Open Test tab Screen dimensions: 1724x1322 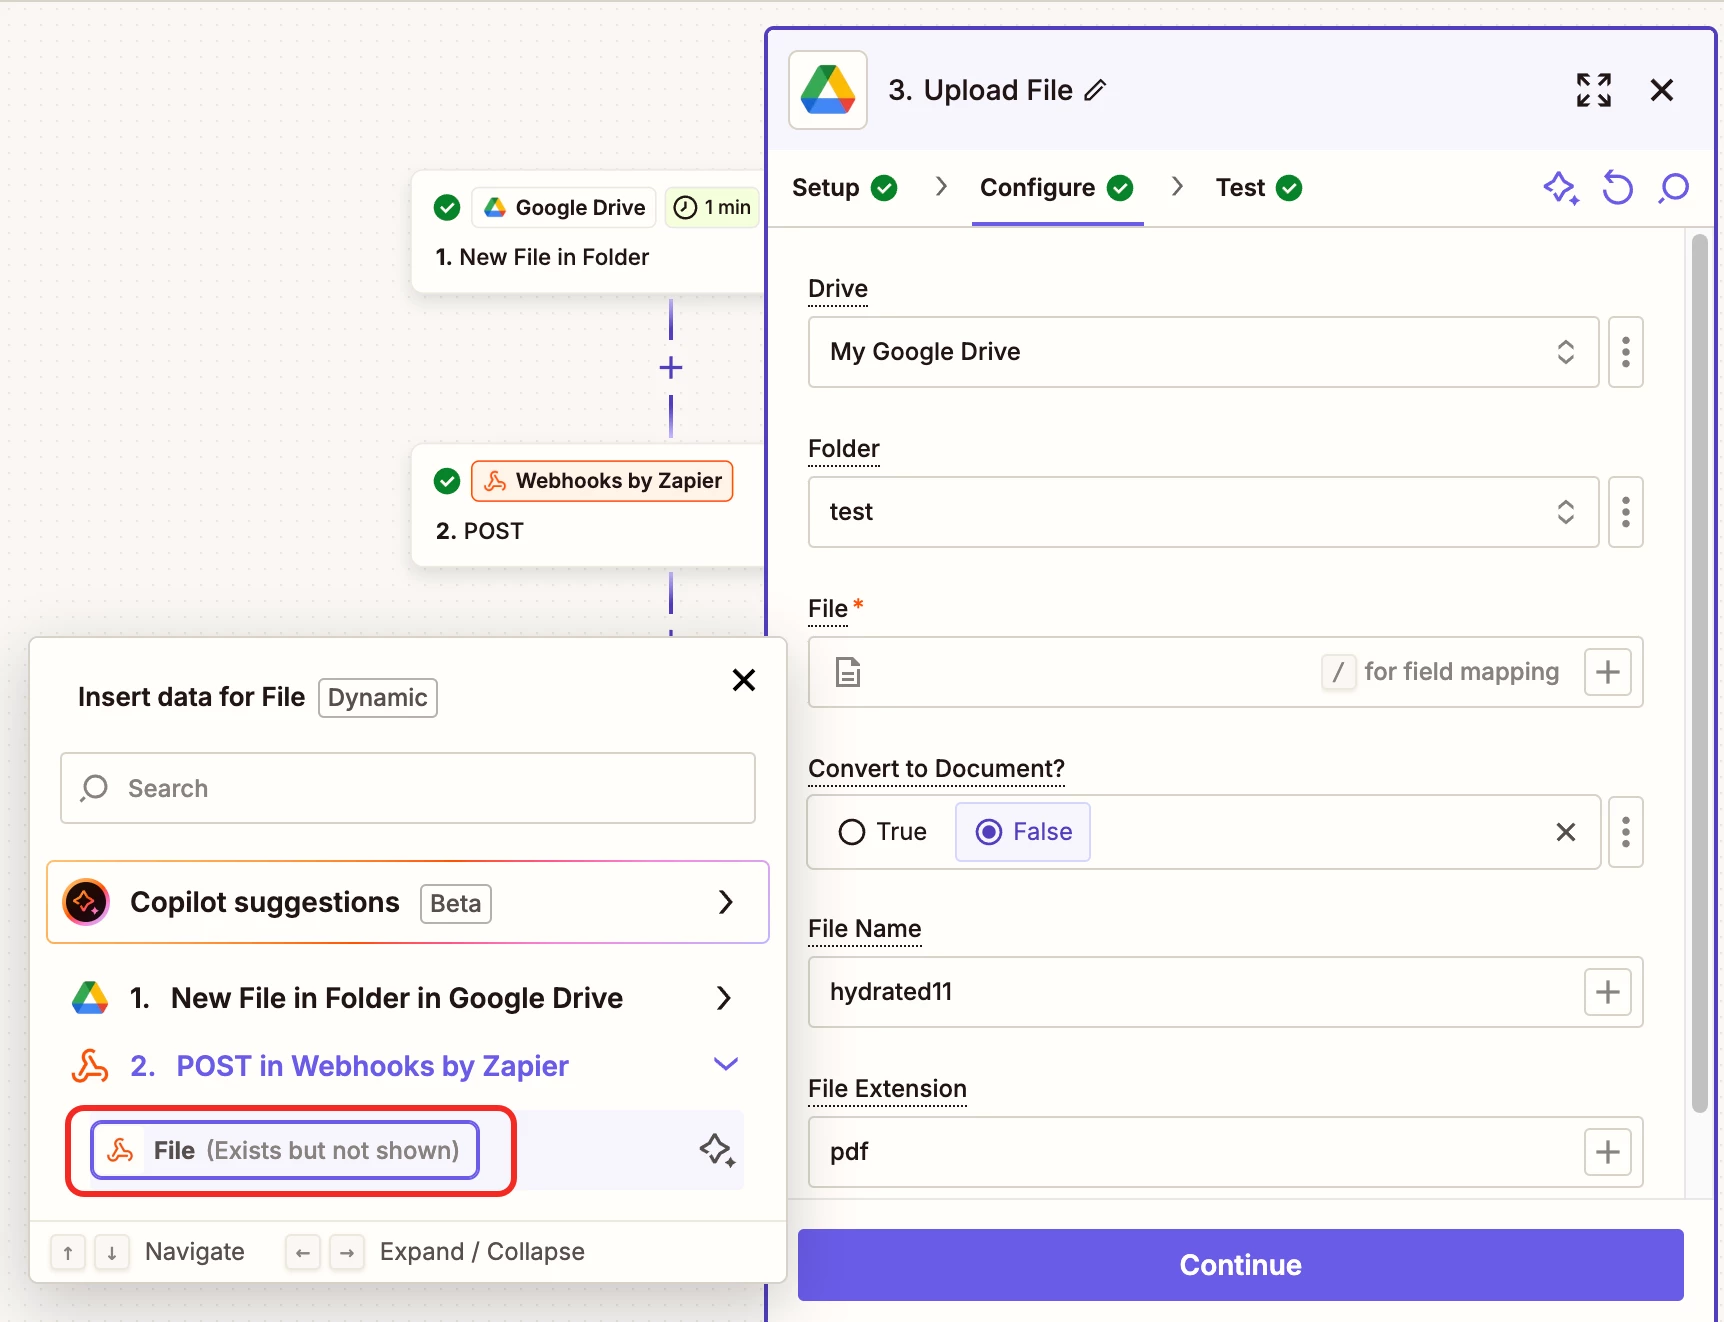click(1258, 188)
